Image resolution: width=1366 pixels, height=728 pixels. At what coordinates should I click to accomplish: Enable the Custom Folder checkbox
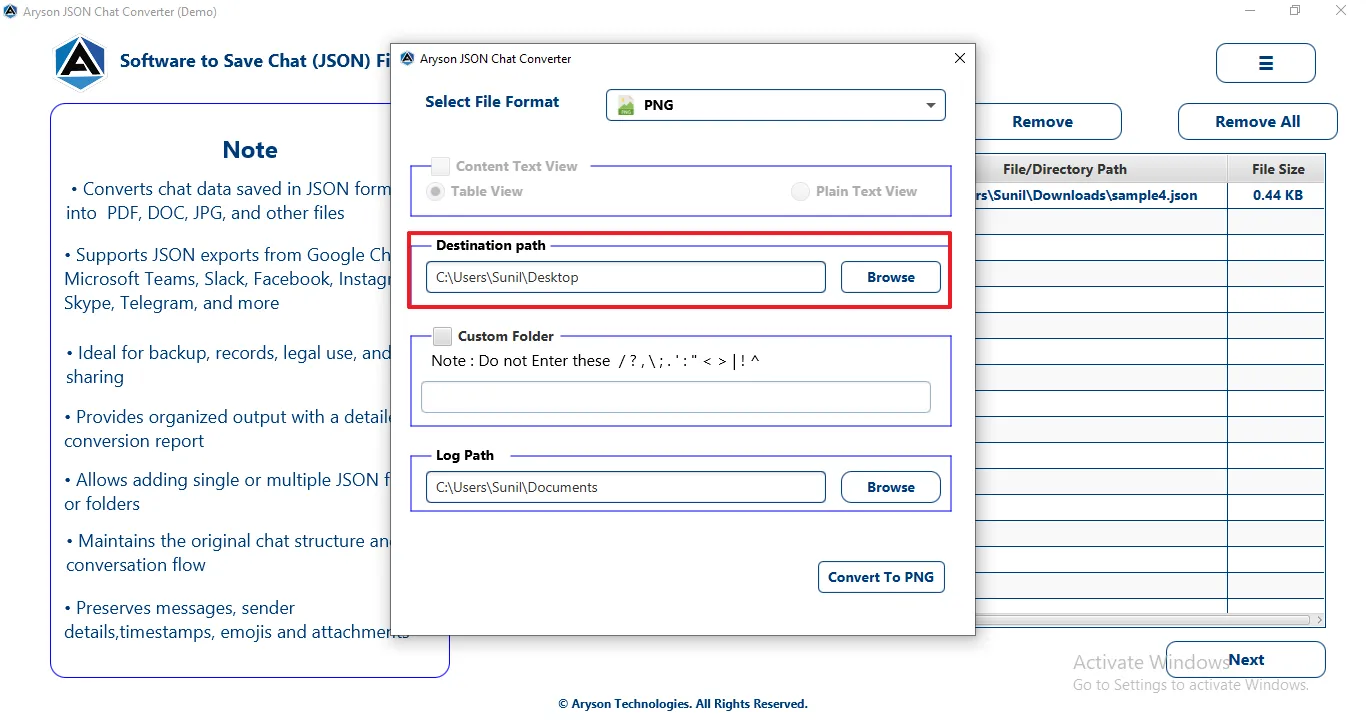click(x=443, y=337)
